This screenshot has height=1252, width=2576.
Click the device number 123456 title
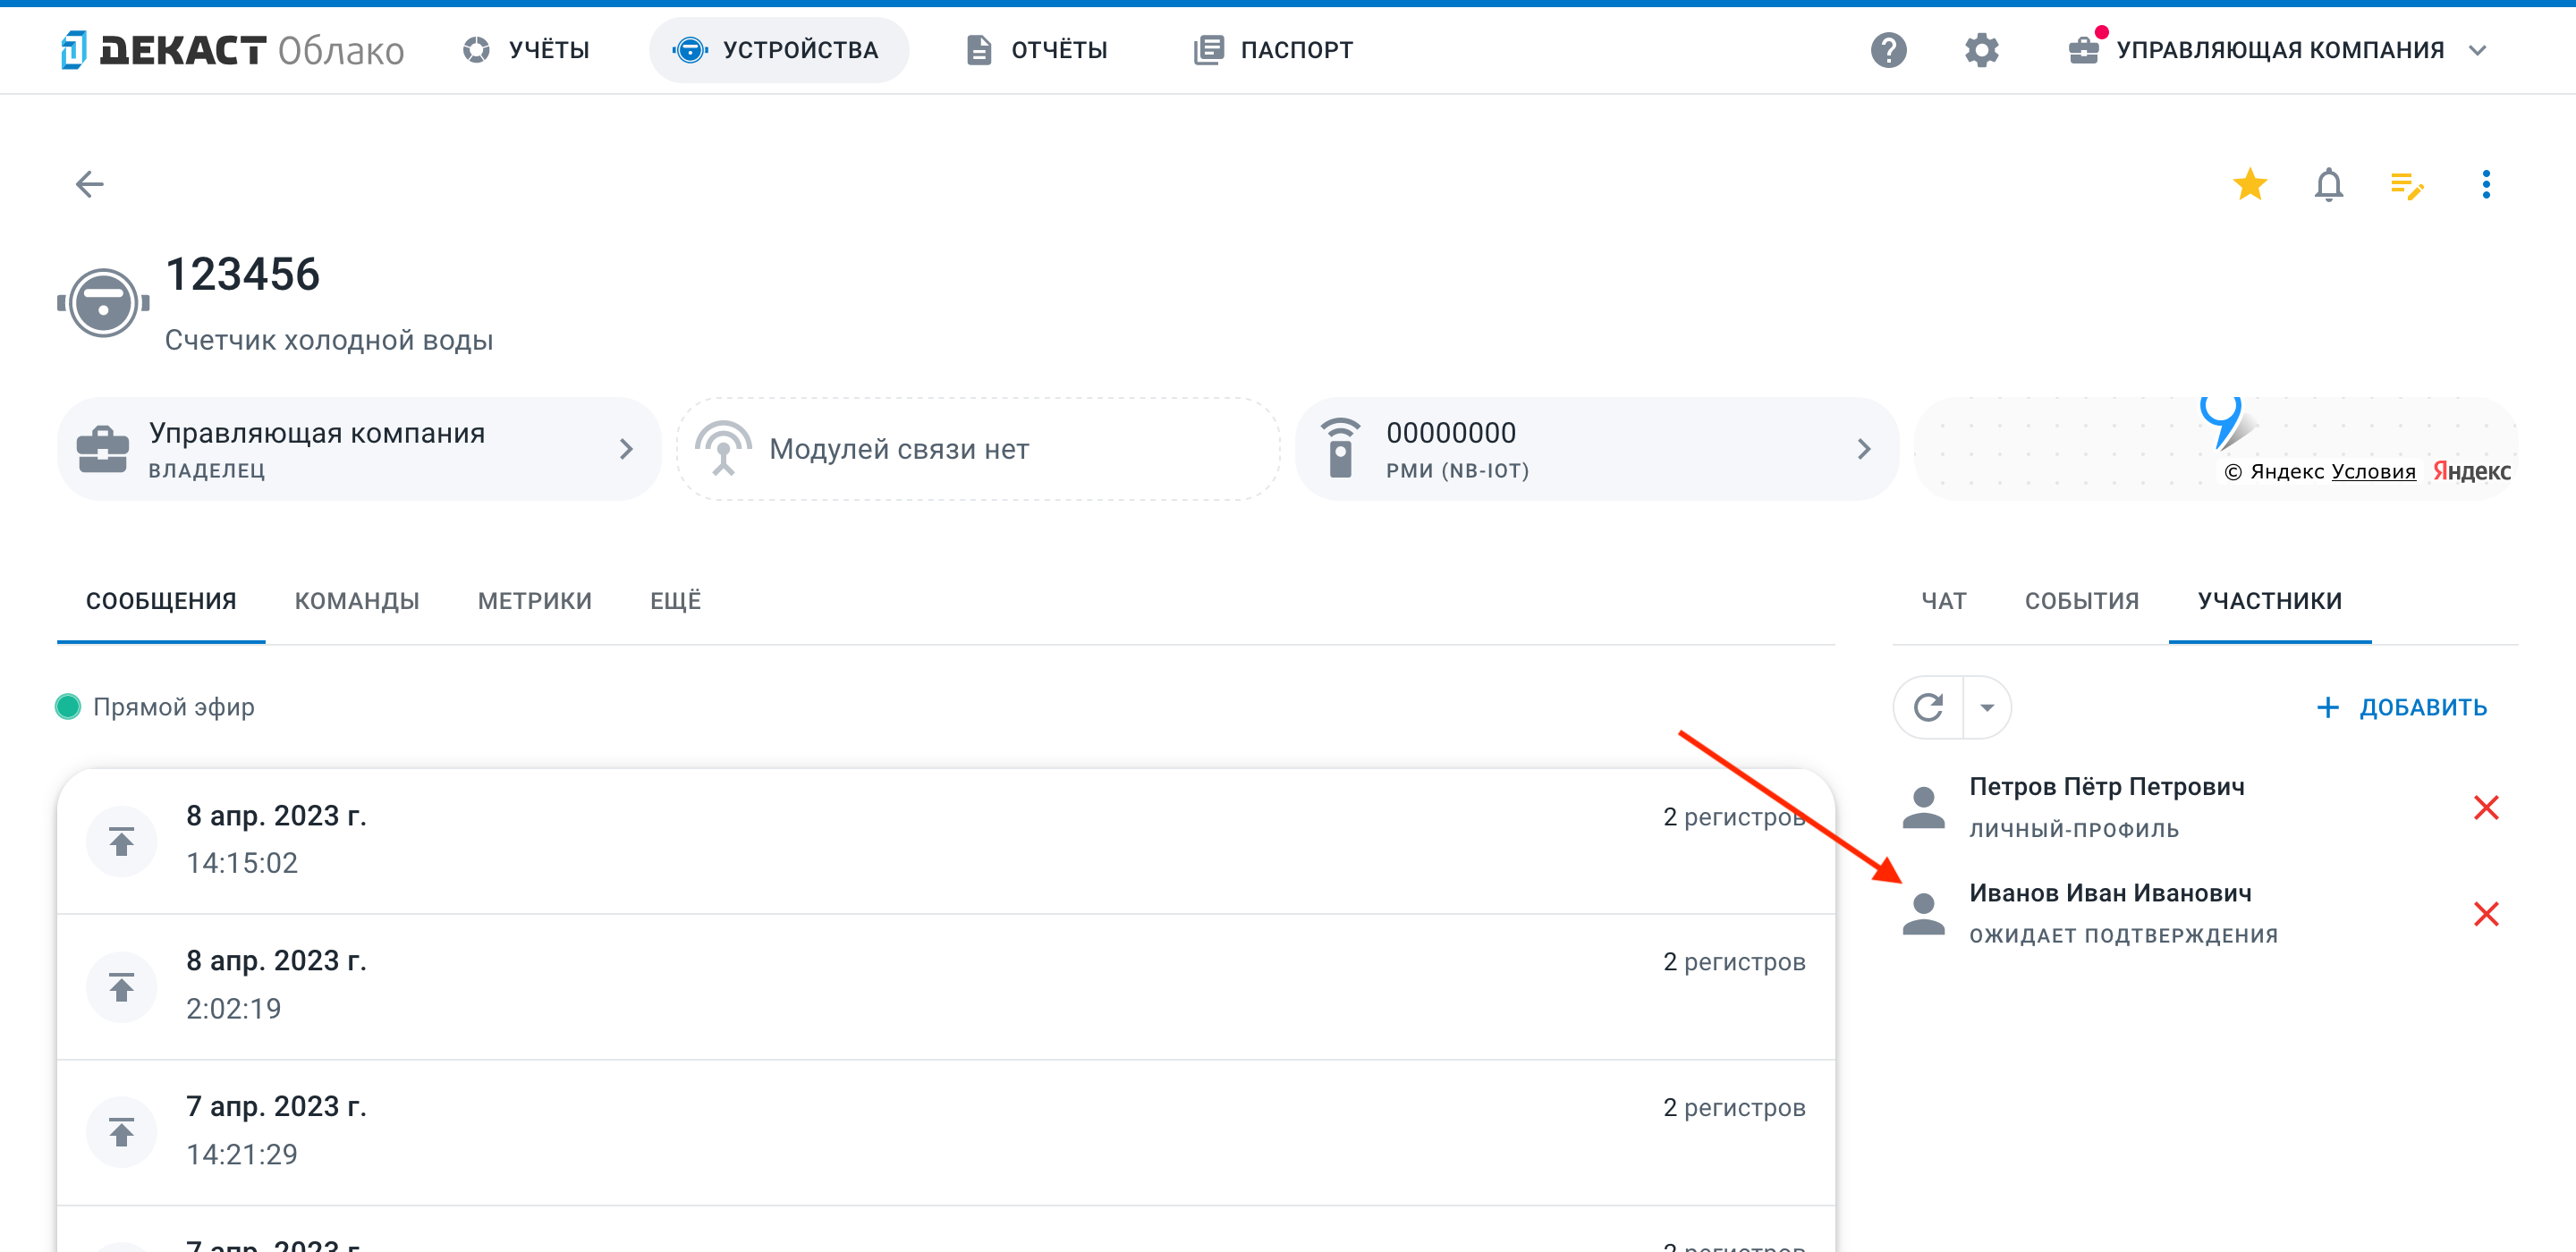coord(242,274)
